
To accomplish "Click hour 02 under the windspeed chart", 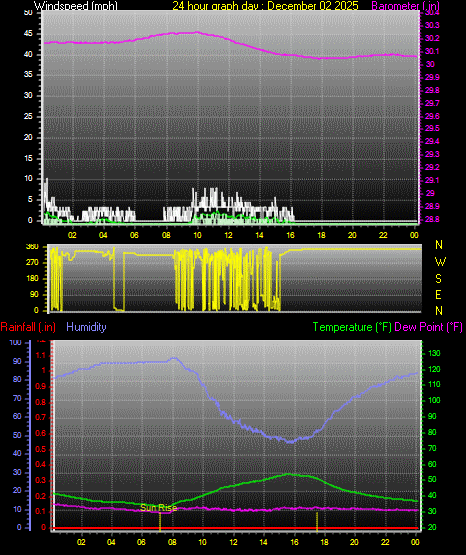I will coord(72,235).
